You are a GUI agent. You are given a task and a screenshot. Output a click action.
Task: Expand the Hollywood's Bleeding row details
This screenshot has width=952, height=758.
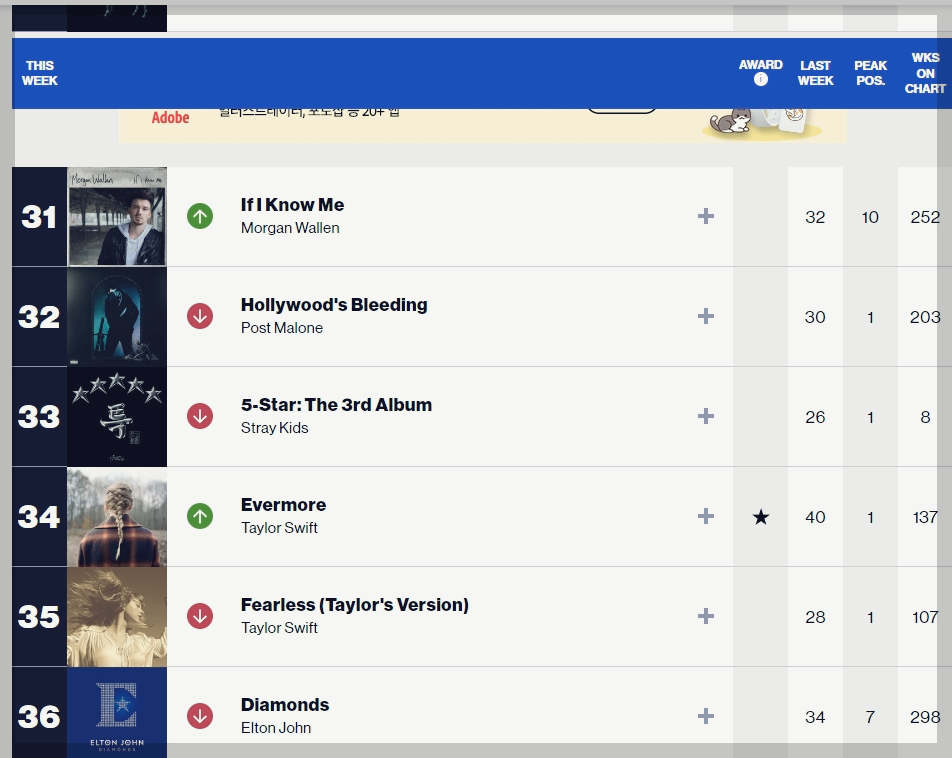pos(706,316)
